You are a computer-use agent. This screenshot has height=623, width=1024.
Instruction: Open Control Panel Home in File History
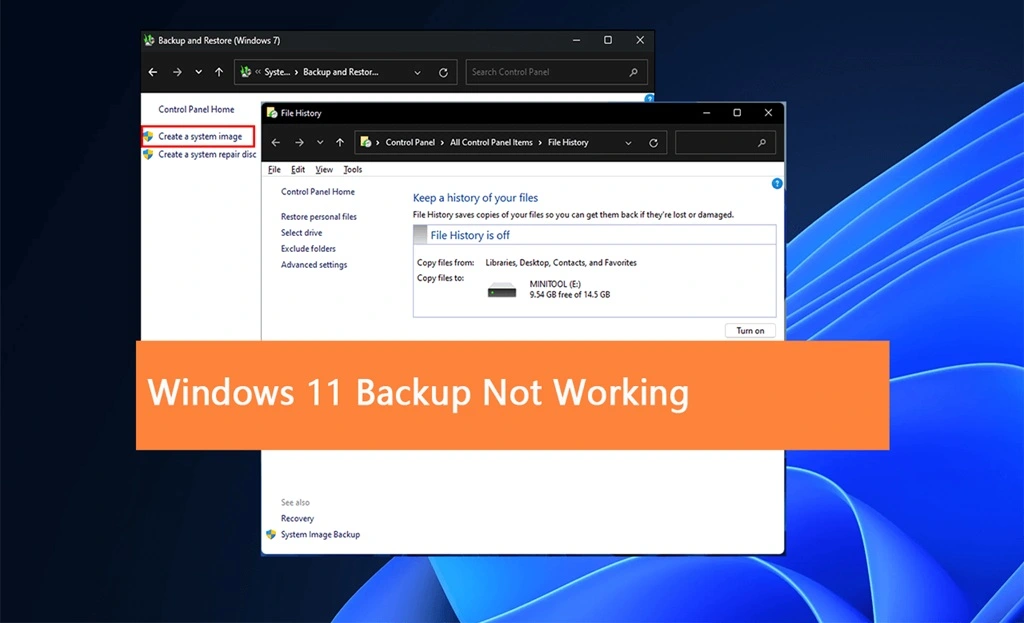pyautogui.click(x=318, y=191)
